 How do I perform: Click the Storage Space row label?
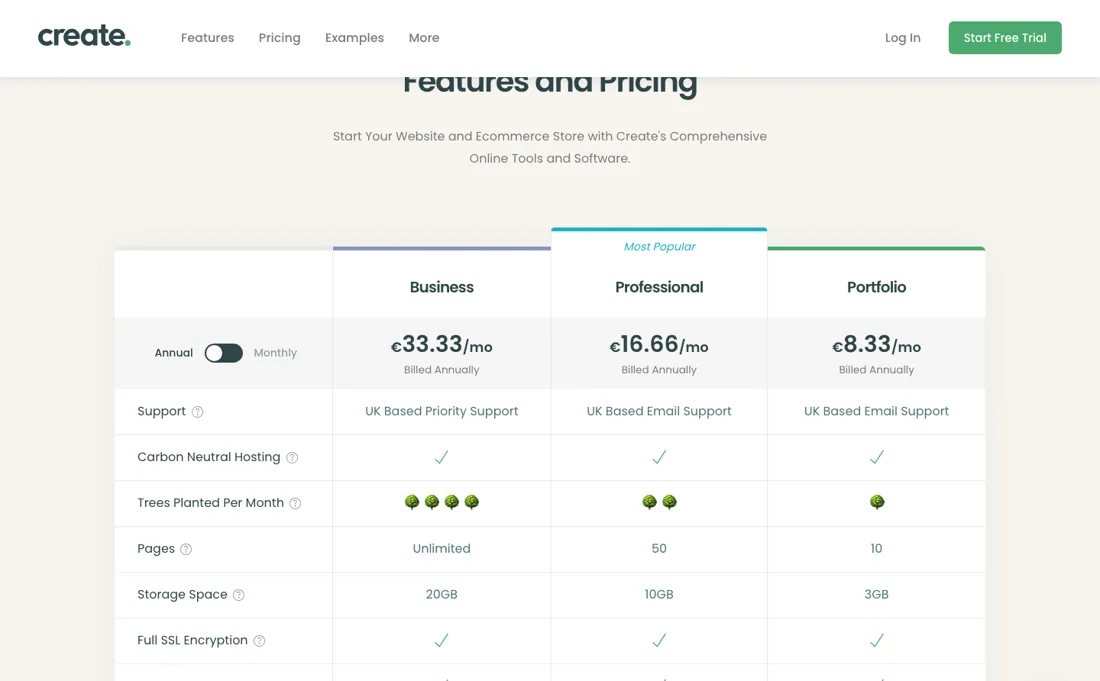click(182, 594)
